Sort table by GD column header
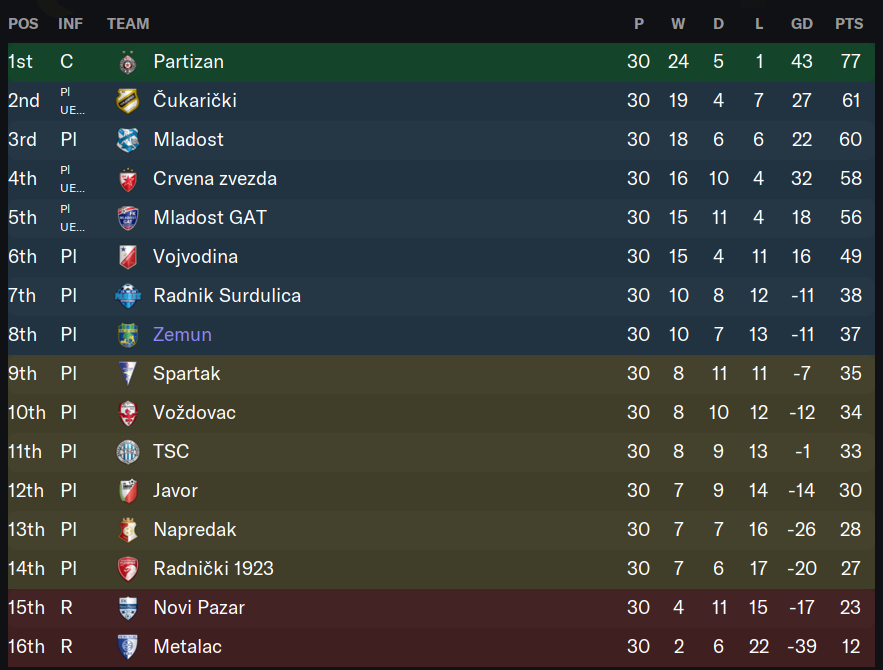 pyautogui.click(x=801, y=24)
